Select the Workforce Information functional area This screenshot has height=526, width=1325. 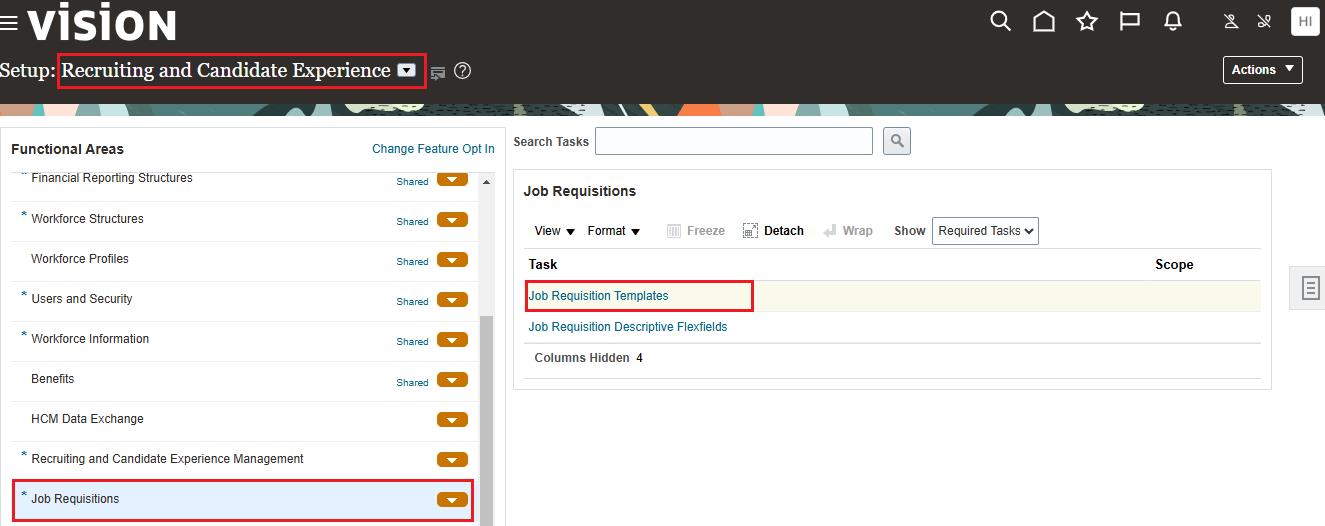click(x=90, y=339)
